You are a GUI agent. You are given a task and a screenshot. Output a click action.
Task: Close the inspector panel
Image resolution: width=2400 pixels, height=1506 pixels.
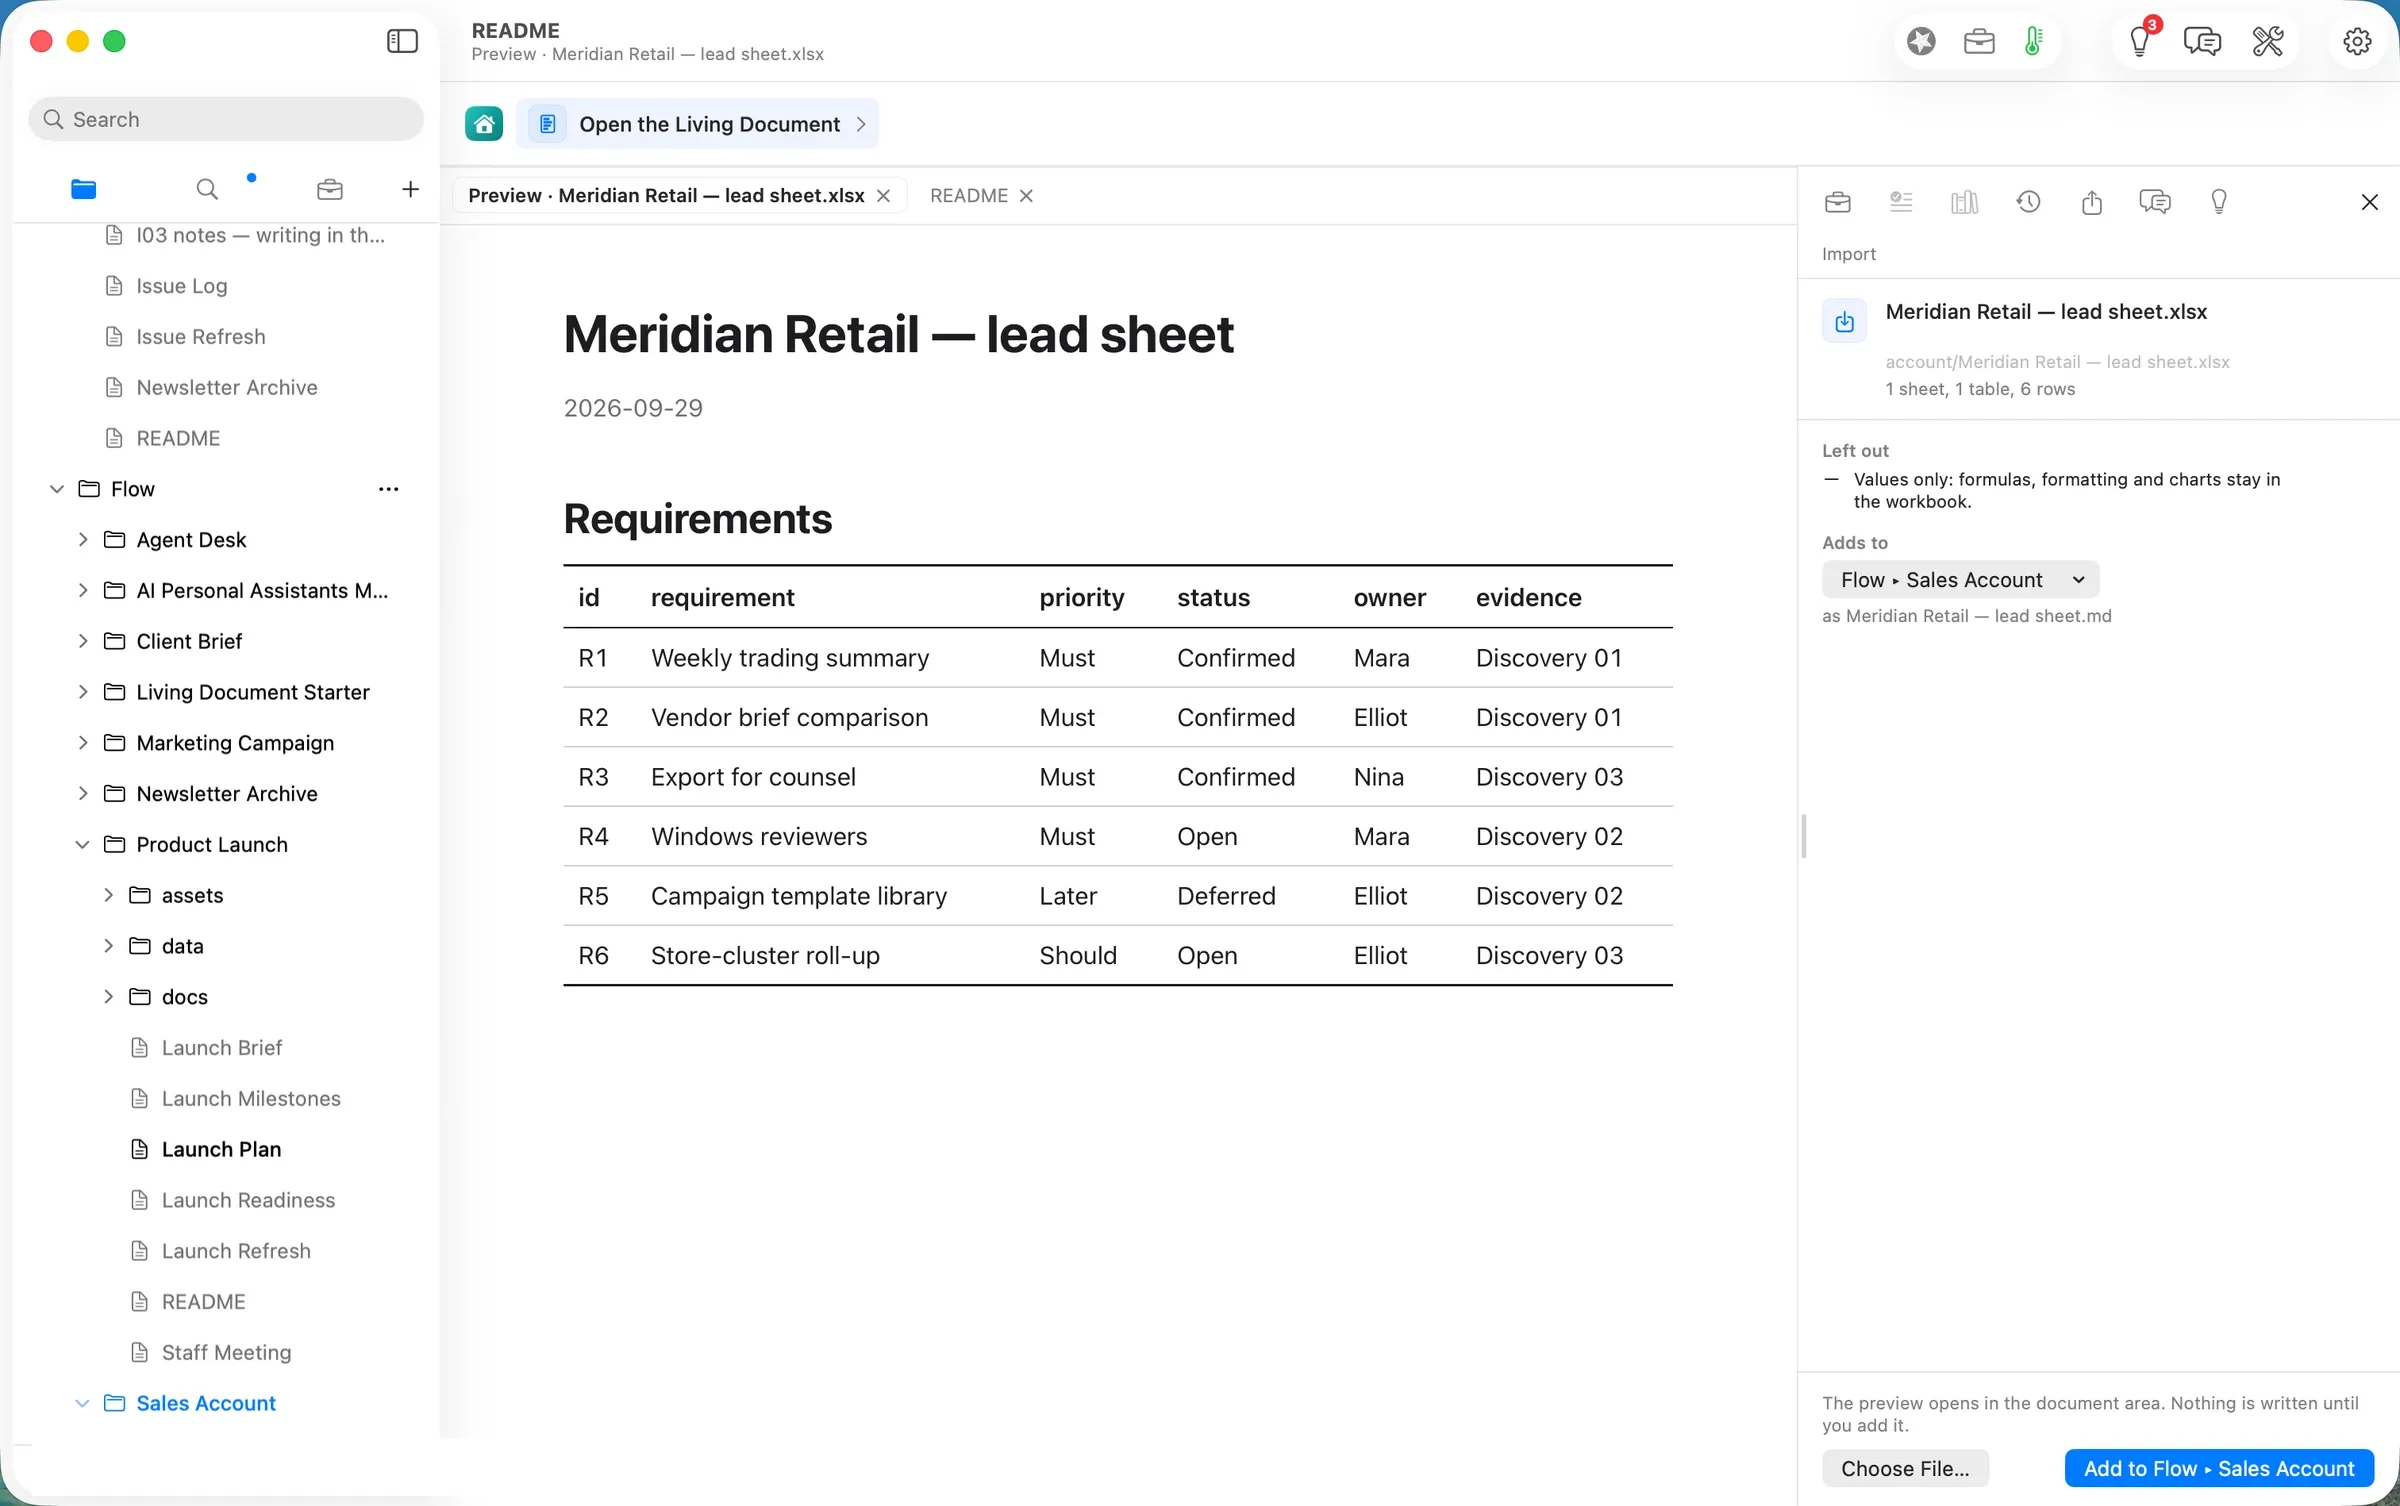(x=2370, y=202)
